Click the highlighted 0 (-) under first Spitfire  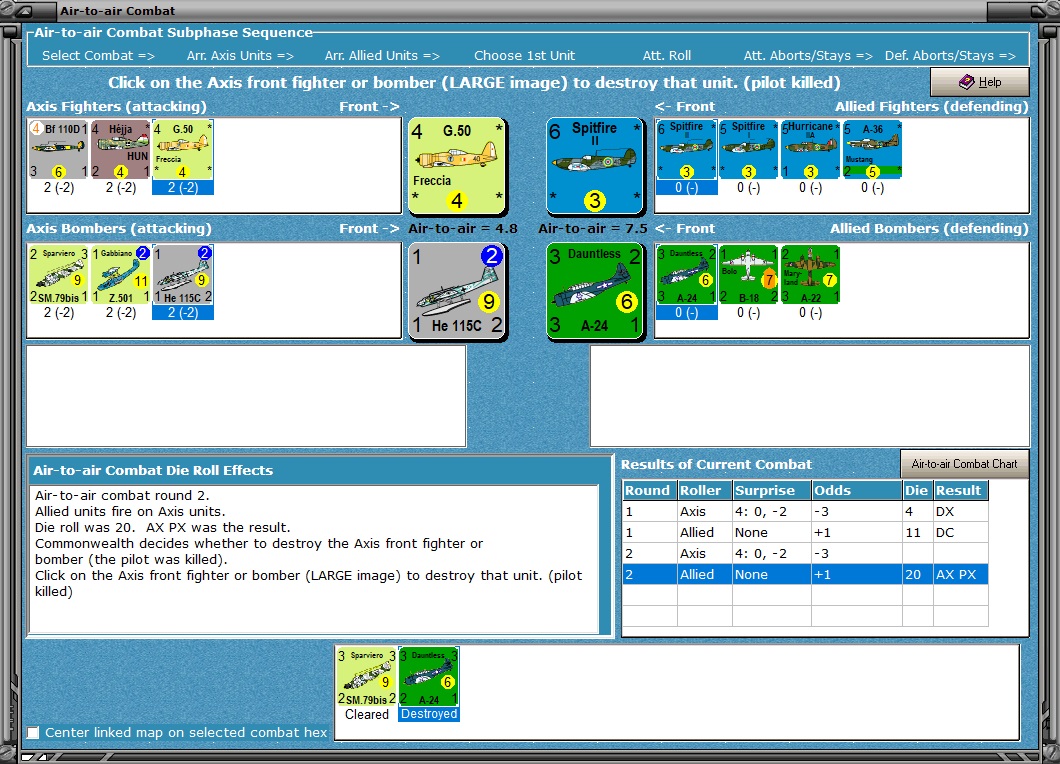pos(686,187)
